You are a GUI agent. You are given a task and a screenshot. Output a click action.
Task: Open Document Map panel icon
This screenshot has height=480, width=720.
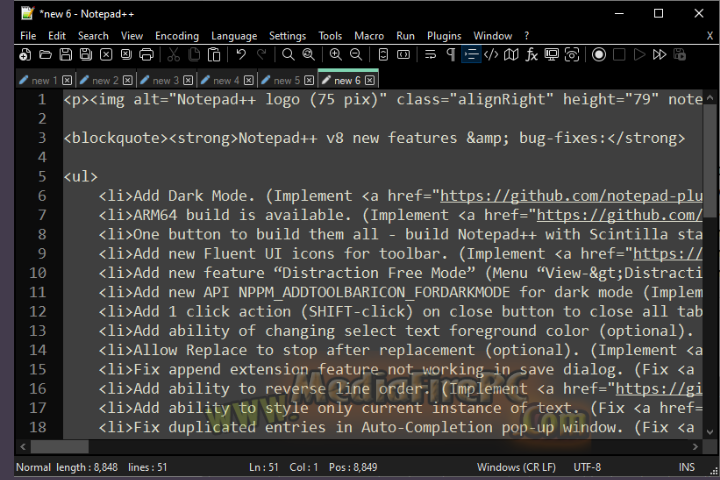[x=511, y=55]
